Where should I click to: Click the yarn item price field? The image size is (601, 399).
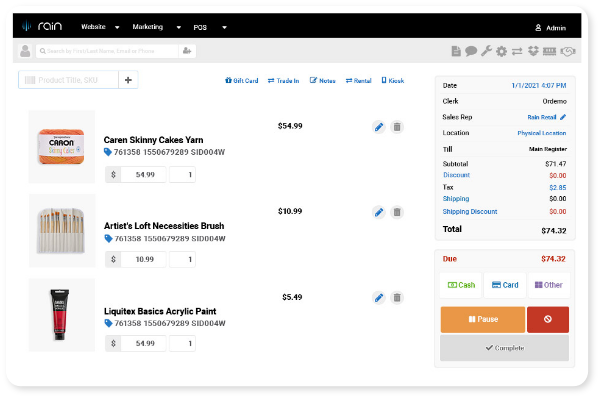click(144, 174)
